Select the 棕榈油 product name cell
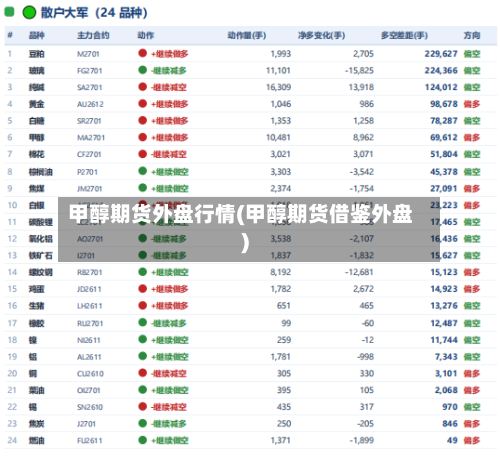 40,172
